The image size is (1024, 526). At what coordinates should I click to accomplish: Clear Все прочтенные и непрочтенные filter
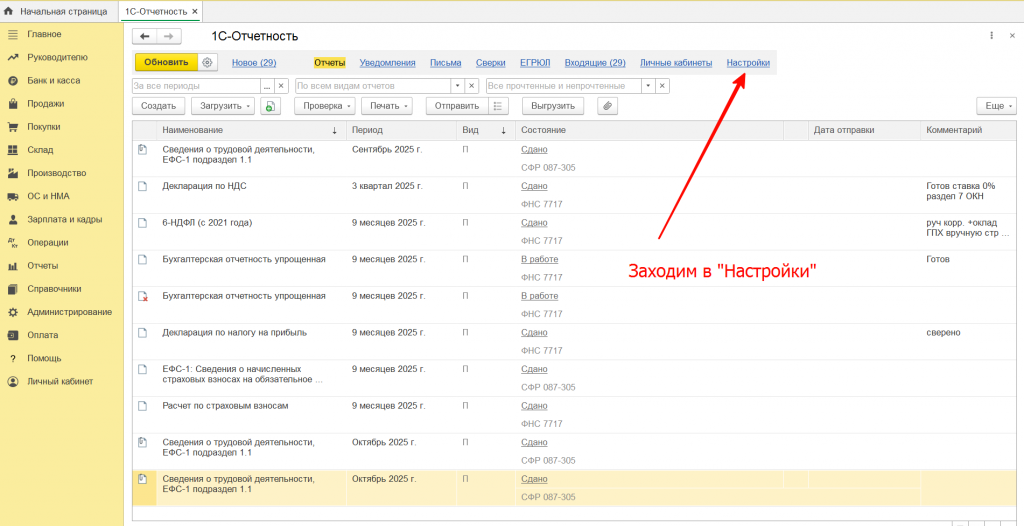coord(662,86)
